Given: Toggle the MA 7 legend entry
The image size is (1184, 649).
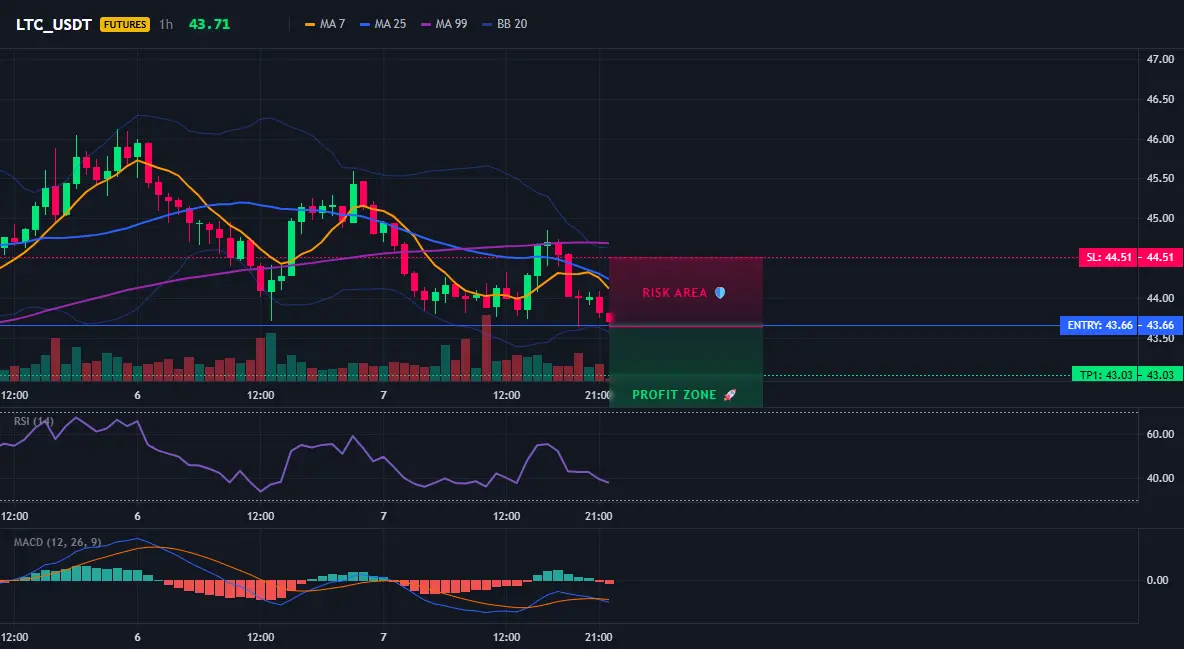Looking at the screenshot, I should tap(325, 24).
